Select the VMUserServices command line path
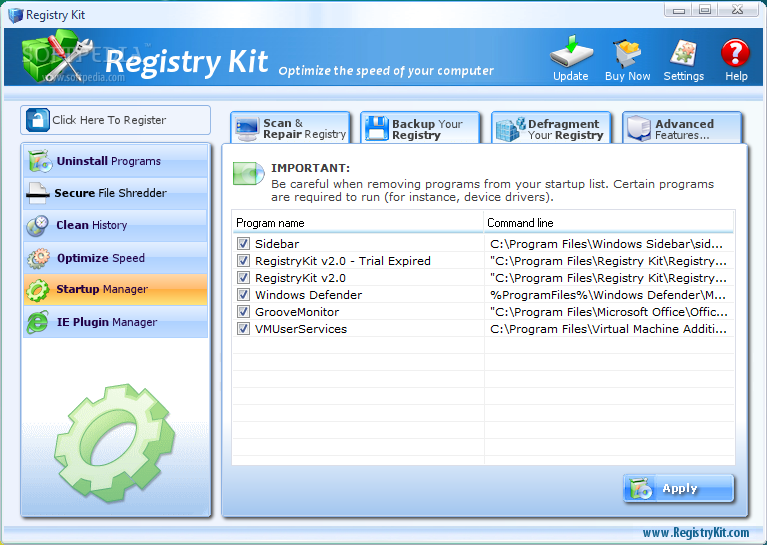The width and height of the screenshot is (767, 545). [608, 329]
